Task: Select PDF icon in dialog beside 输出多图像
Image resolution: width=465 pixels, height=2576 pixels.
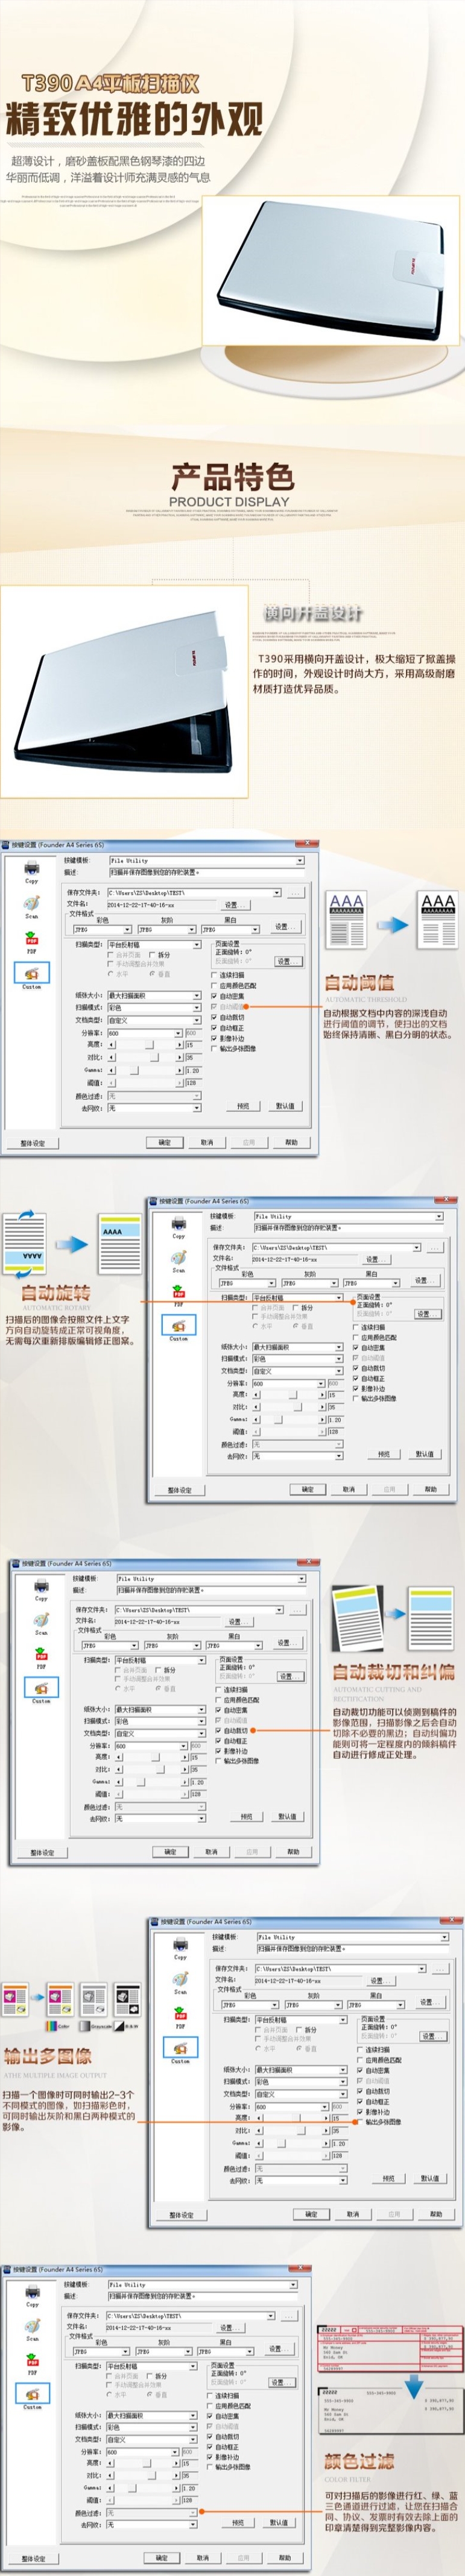Action: pos(180,2013)
